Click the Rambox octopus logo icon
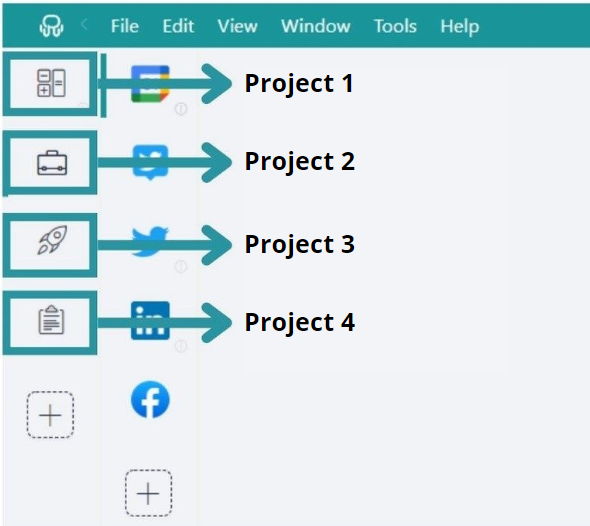Viewport: 590px width, 526px height. (x=51, y=26)
